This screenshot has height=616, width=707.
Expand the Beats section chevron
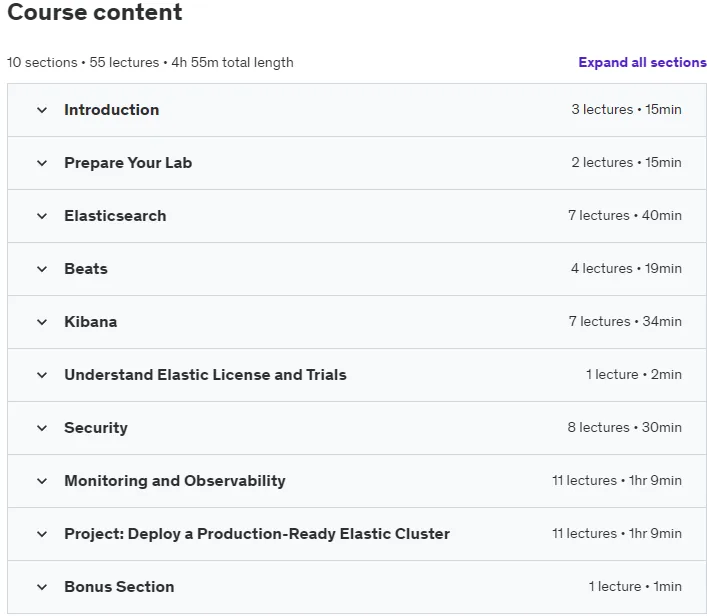tap(42, 269)
